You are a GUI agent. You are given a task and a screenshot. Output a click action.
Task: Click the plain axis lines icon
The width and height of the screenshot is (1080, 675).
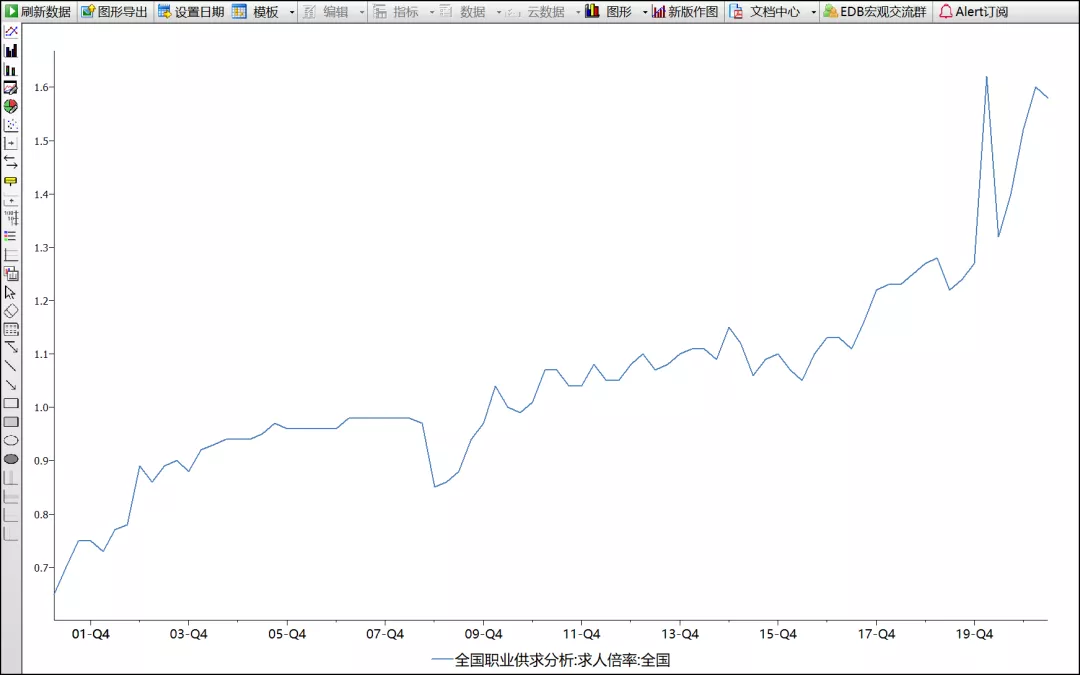click(x=11, y=255)
